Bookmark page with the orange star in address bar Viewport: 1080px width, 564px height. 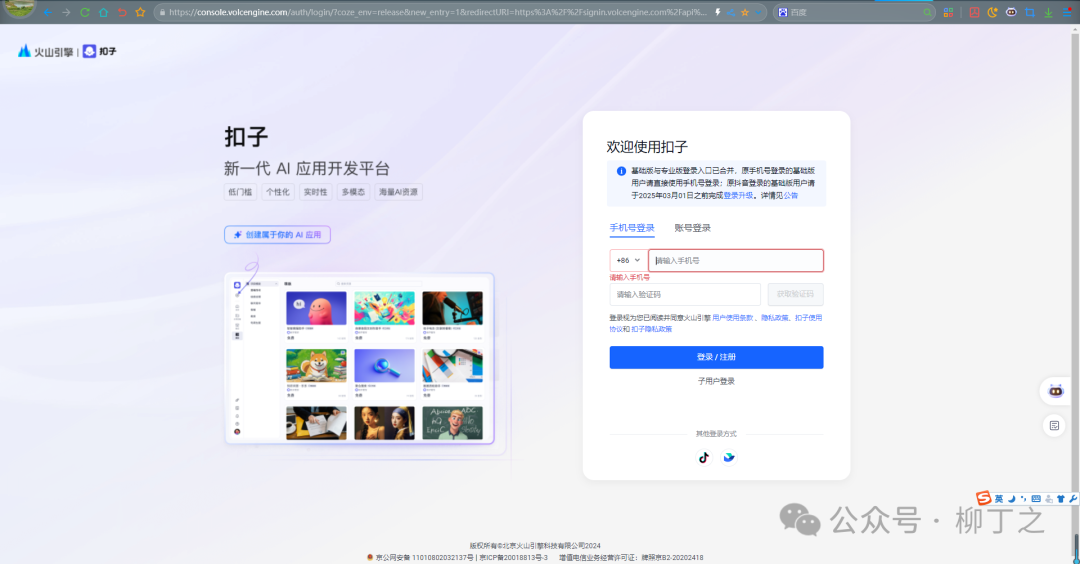tap(745, 12)
